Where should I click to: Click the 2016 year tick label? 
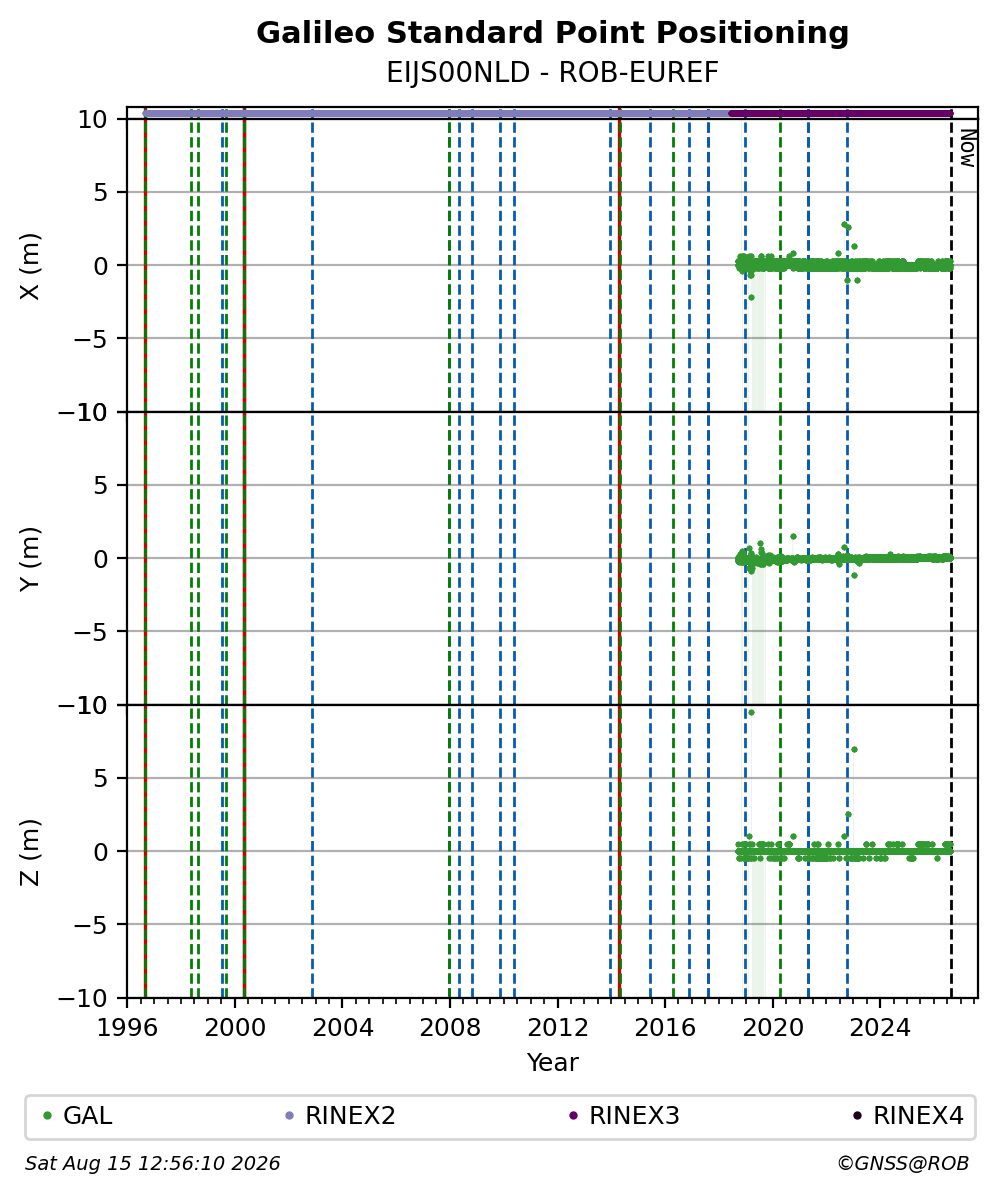665,1028
